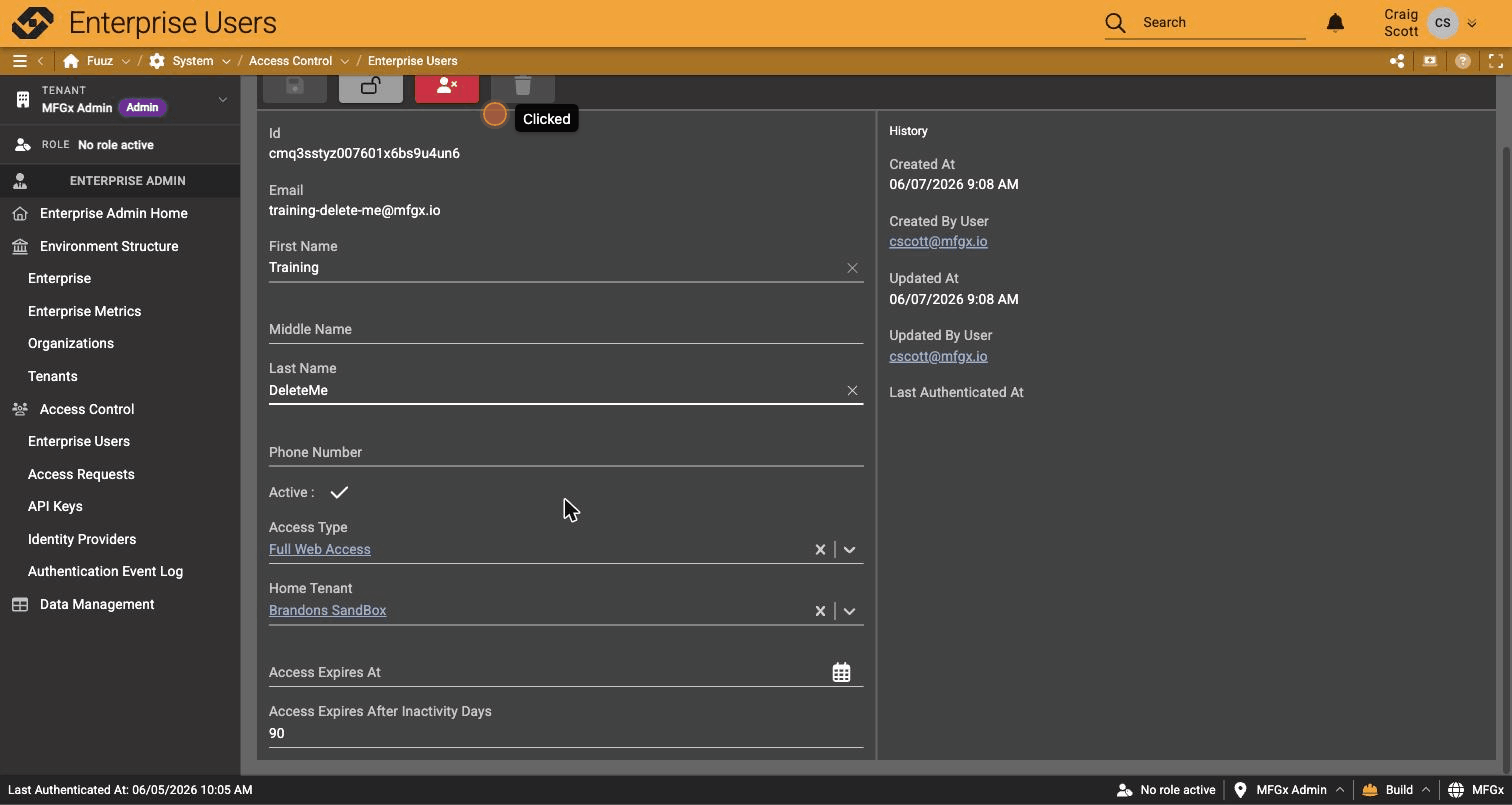Open the Home Tenant dropdown arrow
Screen dimensions: 1512x805
849,611
